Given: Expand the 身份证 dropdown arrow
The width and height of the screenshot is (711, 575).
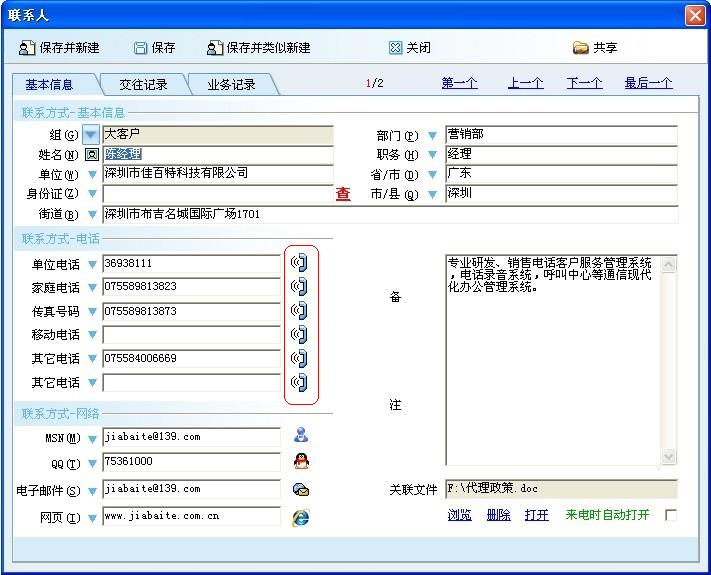Looking at the screenshot, I should click(92, 194).
